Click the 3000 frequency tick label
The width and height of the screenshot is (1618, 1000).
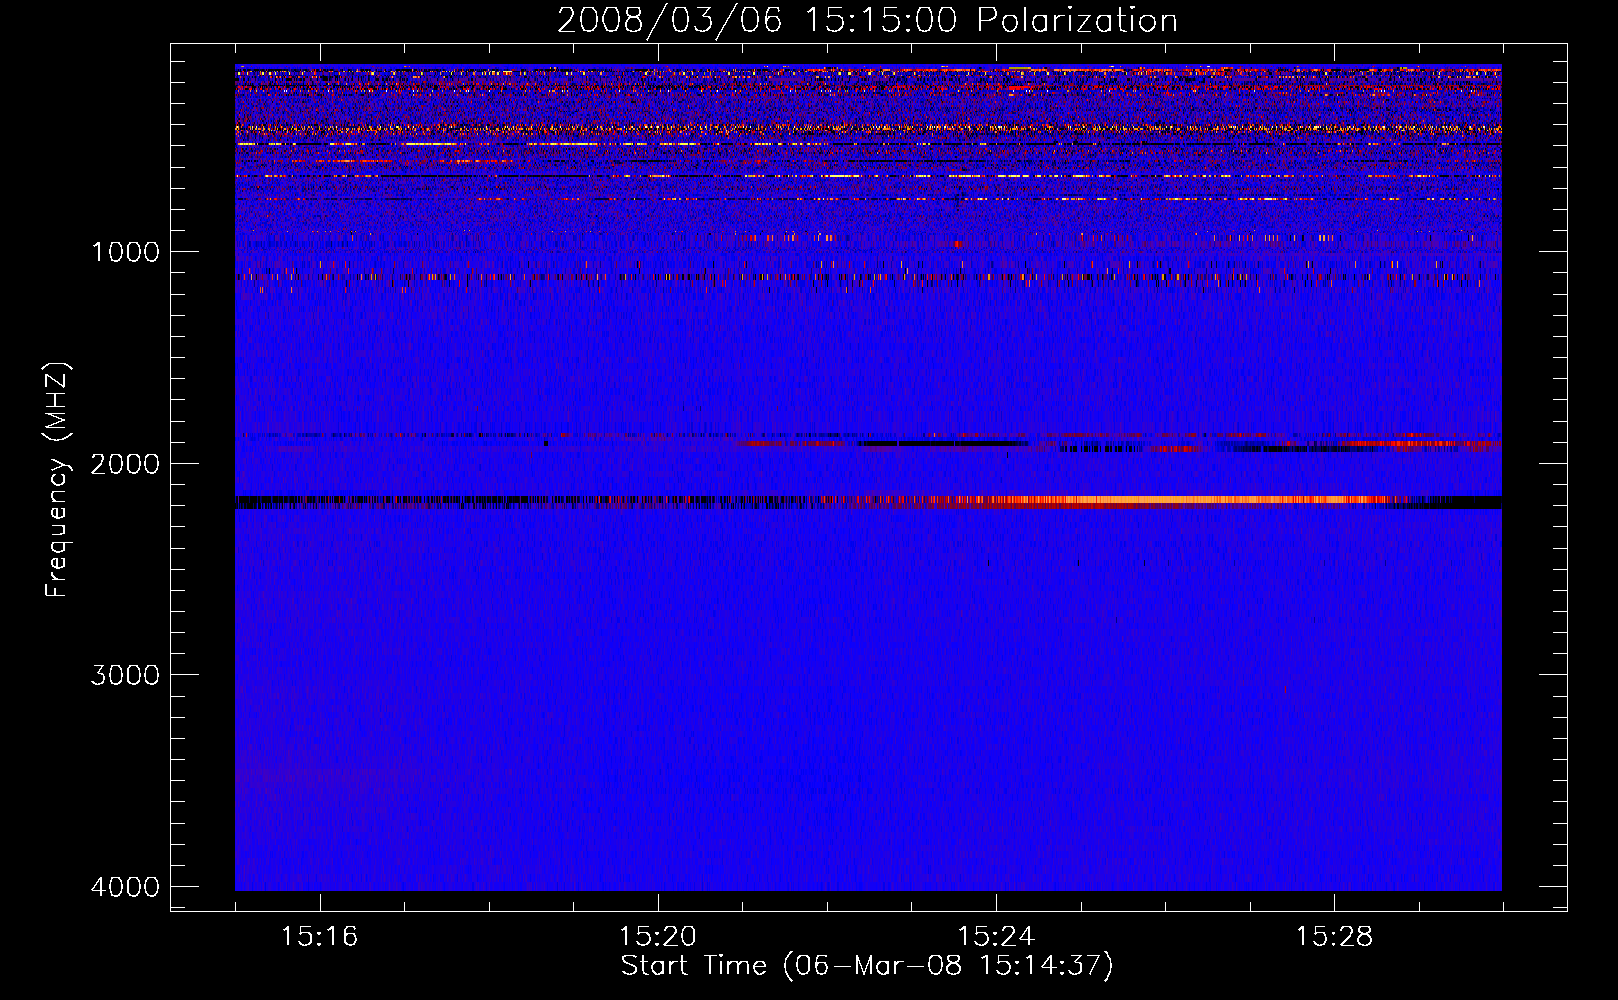tap(125, 675)
